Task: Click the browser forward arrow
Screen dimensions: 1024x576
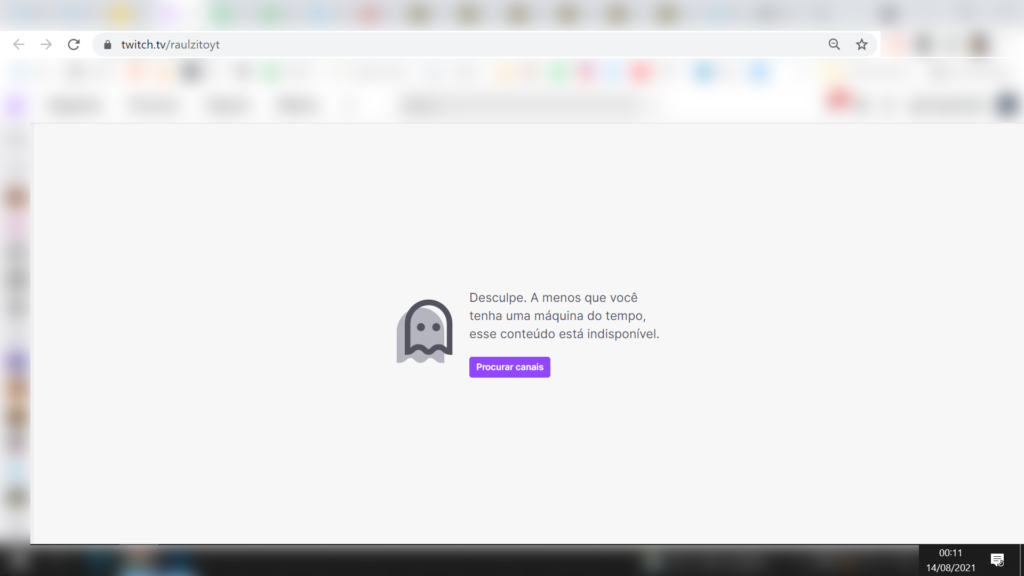Action: click(46, 45)
